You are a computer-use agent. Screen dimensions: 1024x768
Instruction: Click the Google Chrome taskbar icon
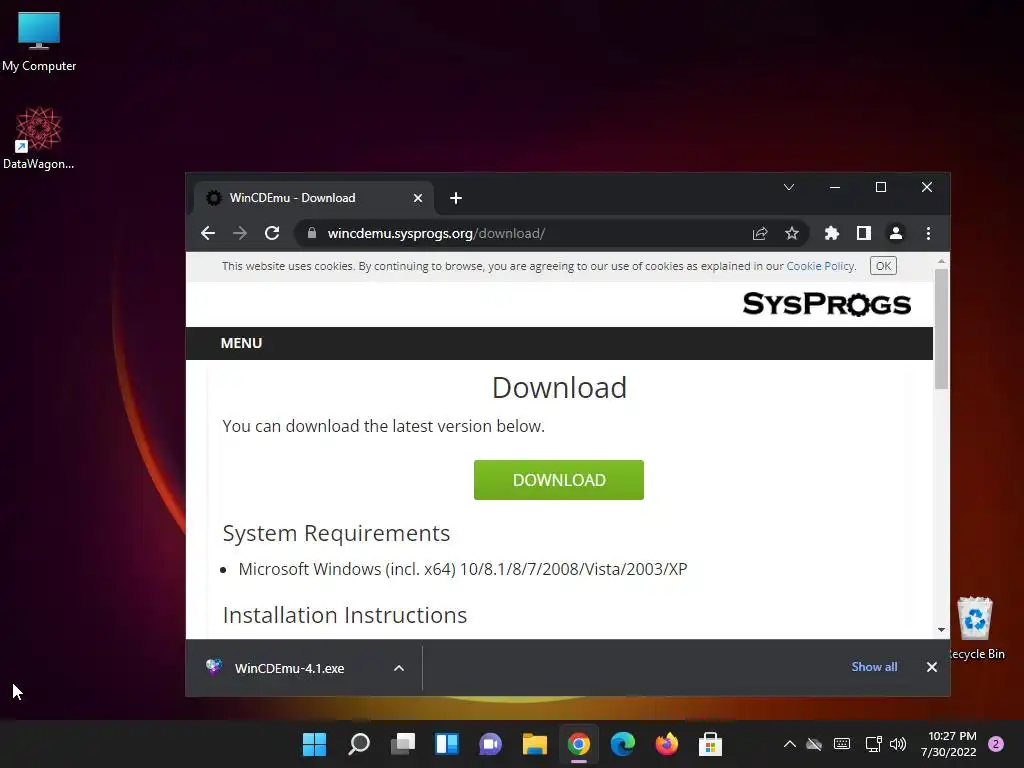[x=579, y=744]
